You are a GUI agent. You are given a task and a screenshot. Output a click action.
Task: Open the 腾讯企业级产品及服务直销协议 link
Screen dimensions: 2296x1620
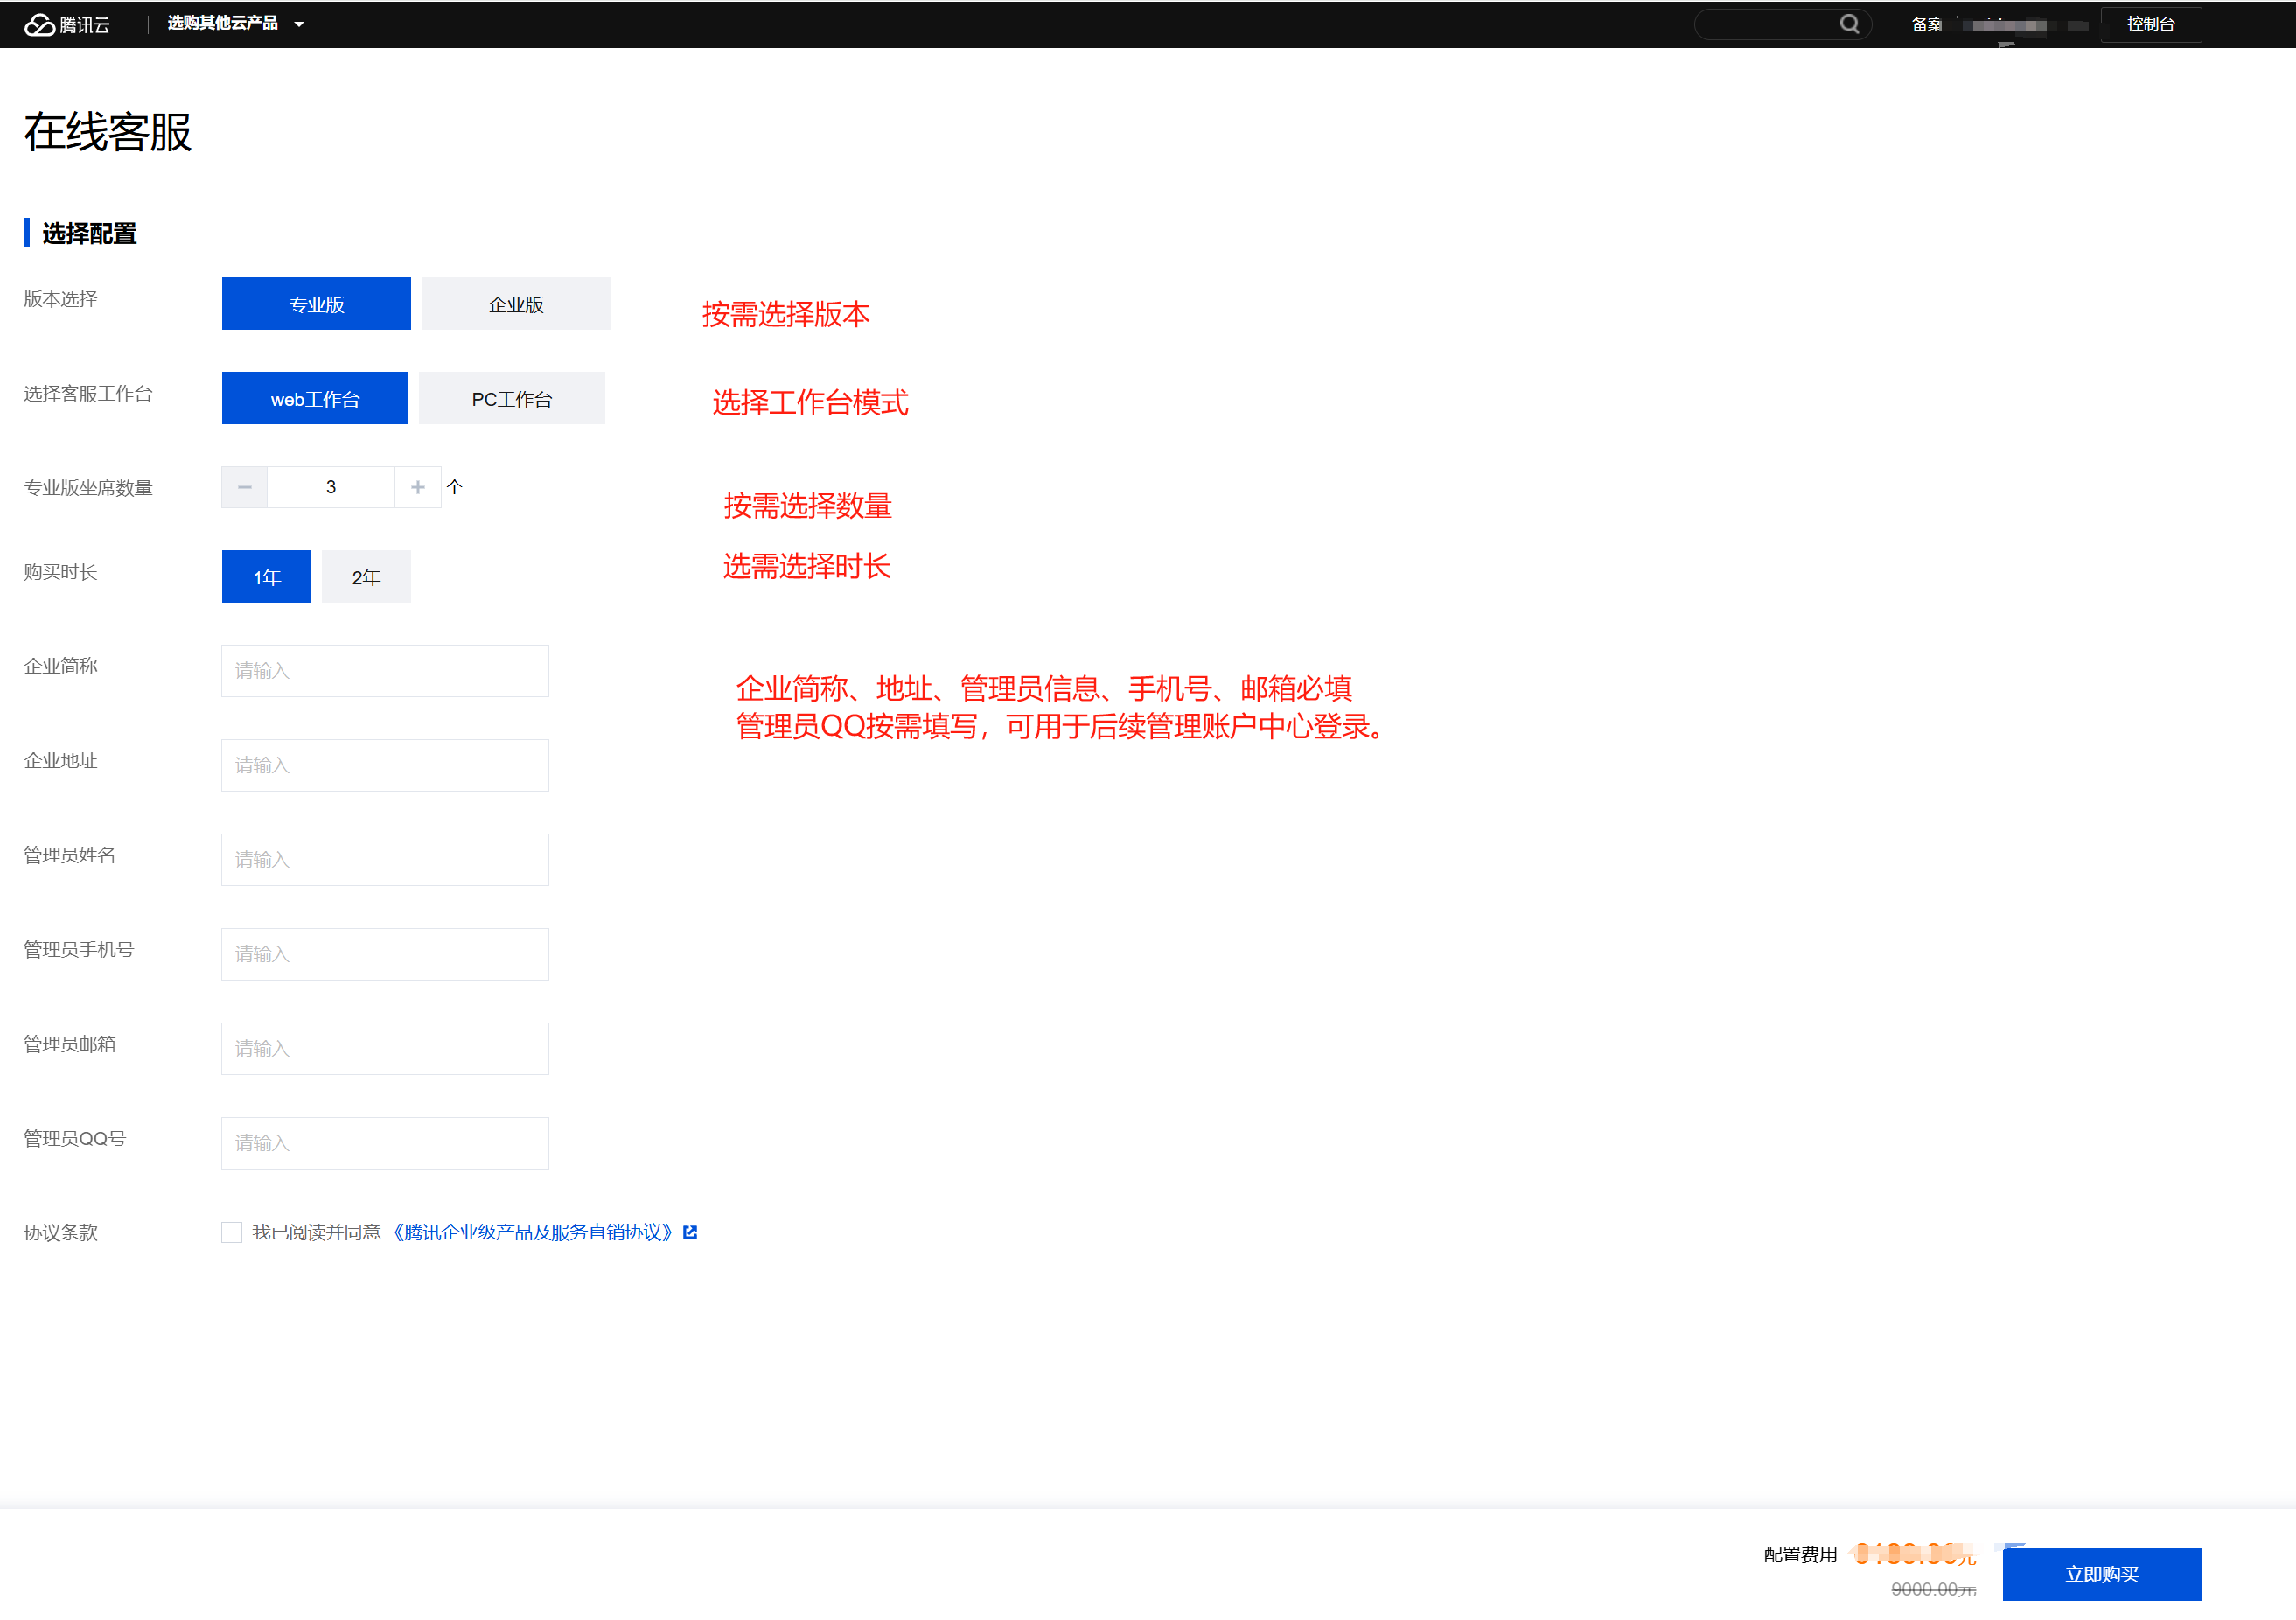coord(533,1232)
